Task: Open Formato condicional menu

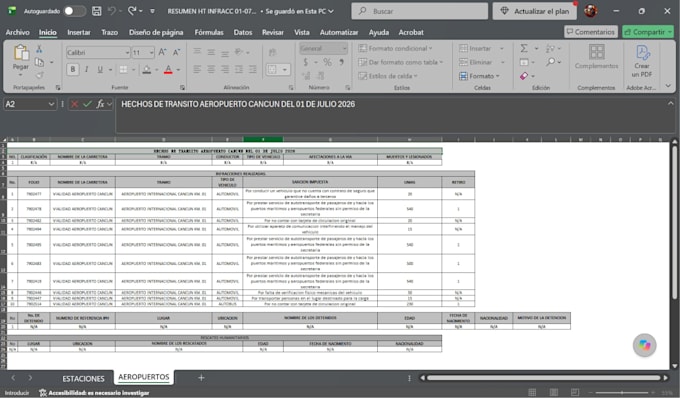Action: [x=395, y=49]
